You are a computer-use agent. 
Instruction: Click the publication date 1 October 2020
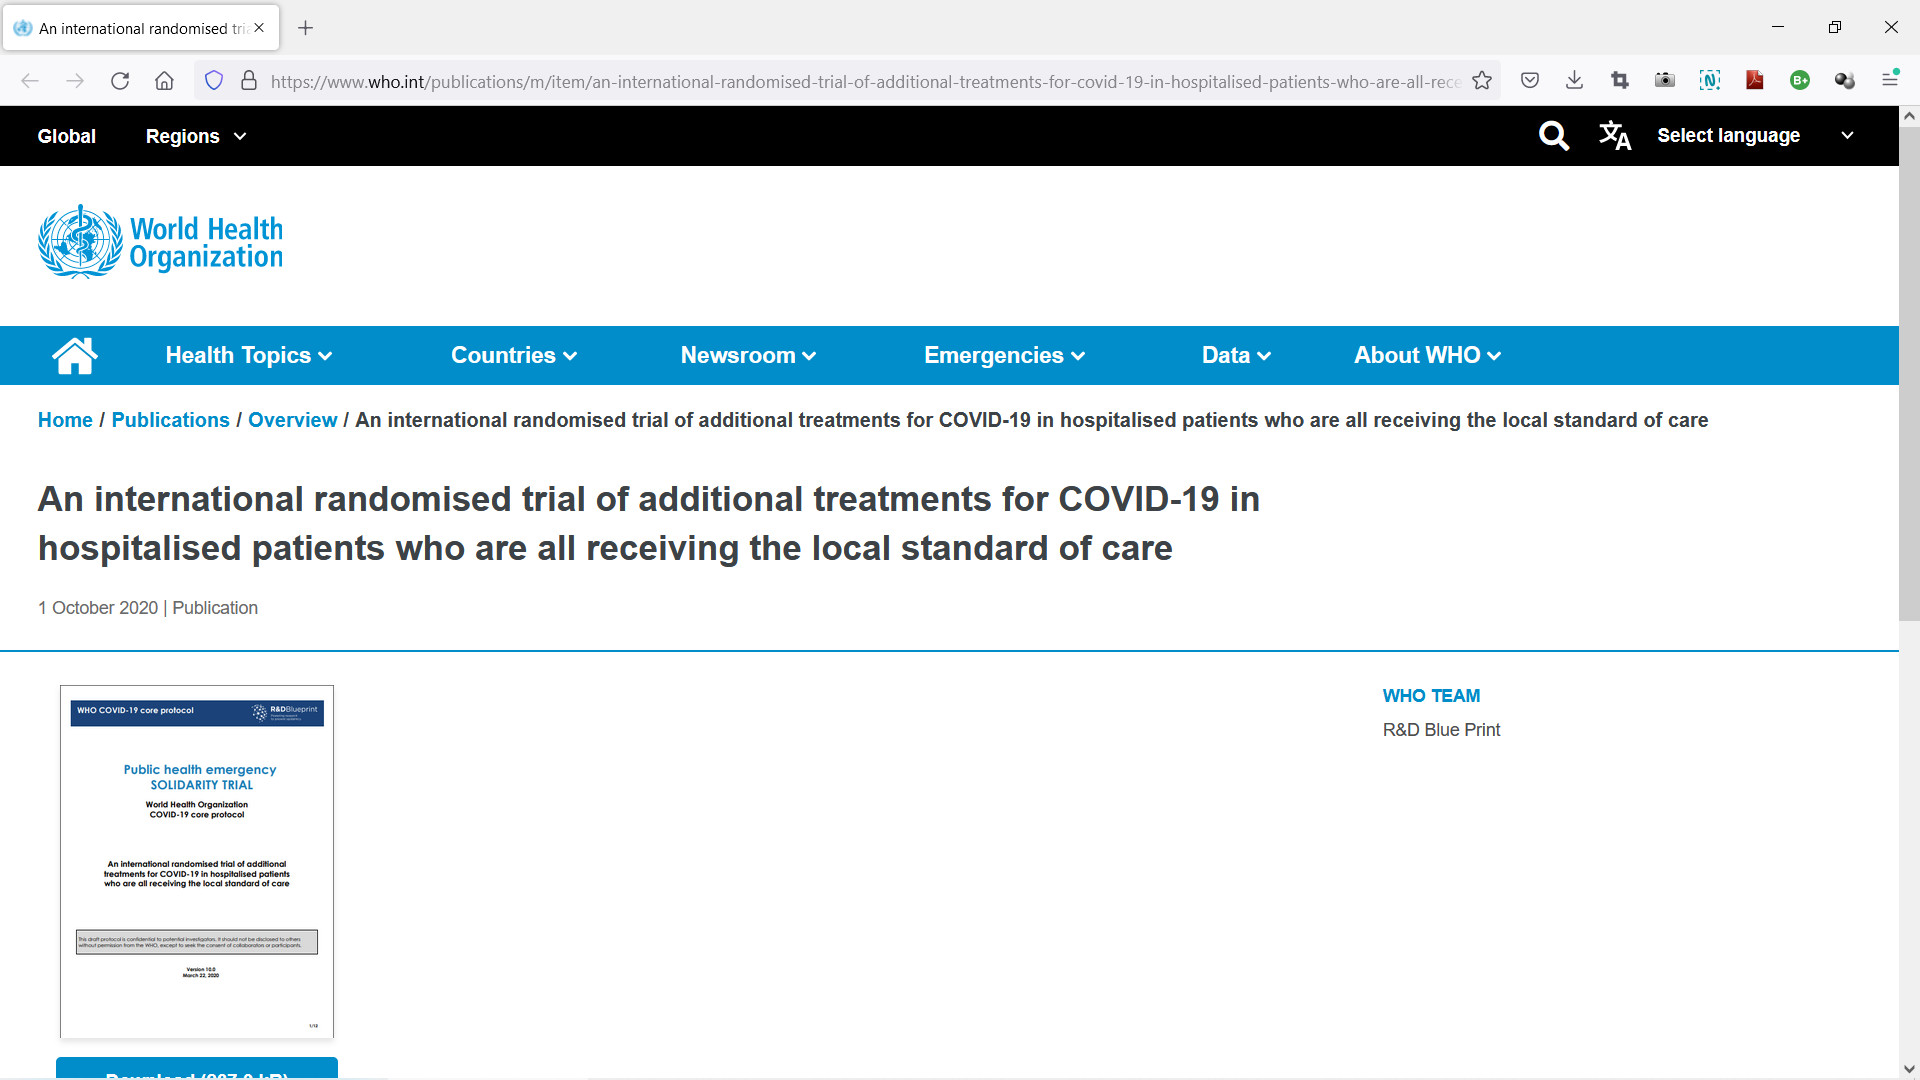tap(98, 608)
